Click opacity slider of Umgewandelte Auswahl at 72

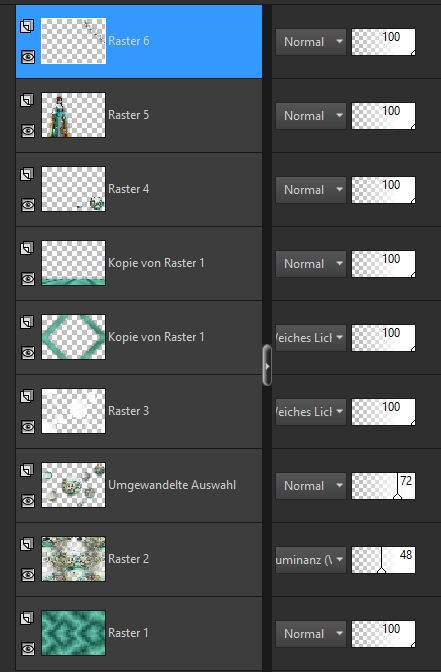383,486
